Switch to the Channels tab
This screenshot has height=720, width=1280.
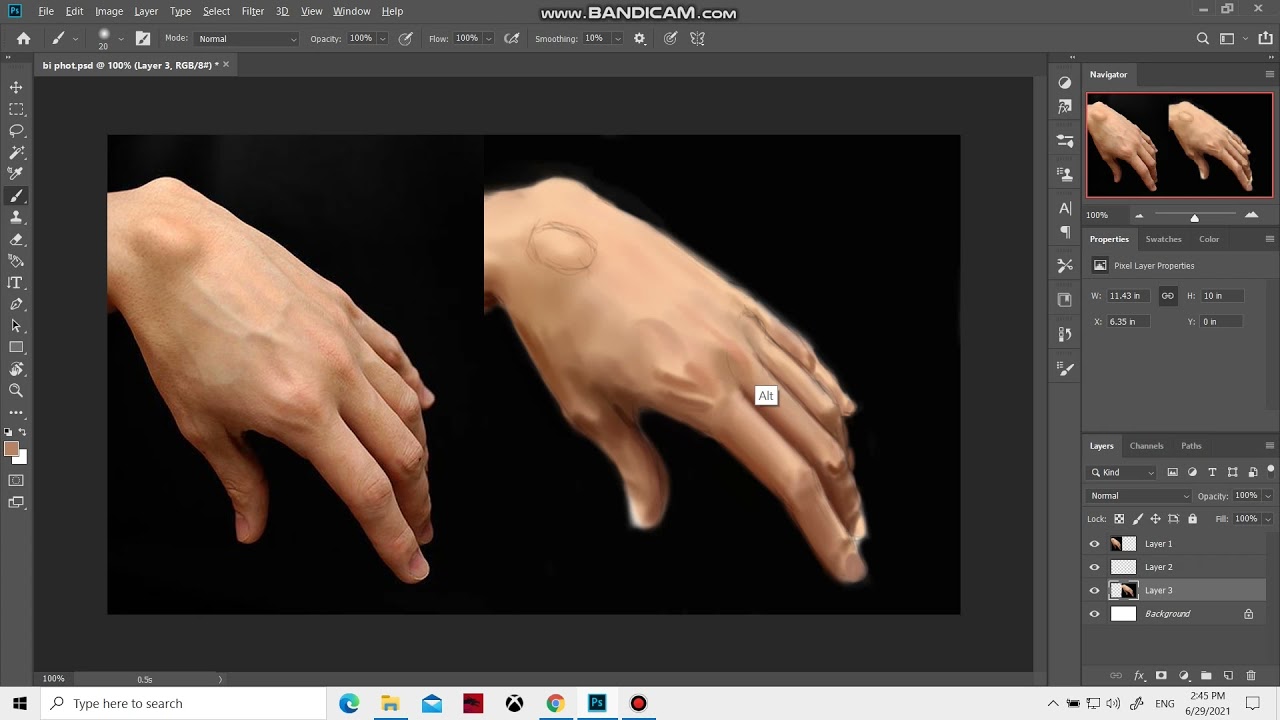[1146, 446]
